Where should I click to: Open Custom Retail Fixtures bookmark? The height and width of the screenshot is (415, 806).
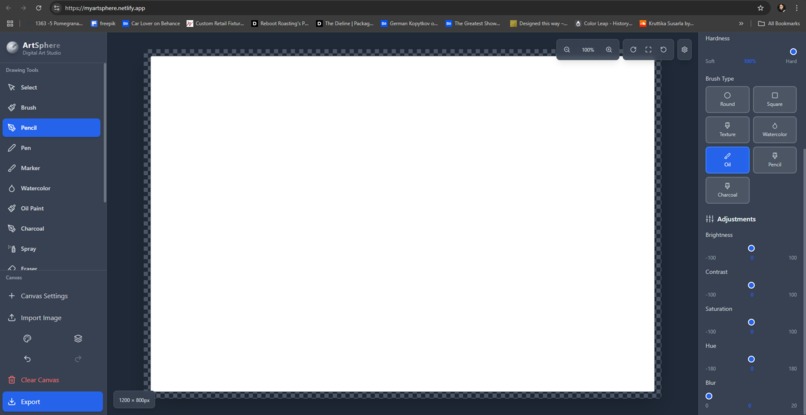(x=215, y=24)
